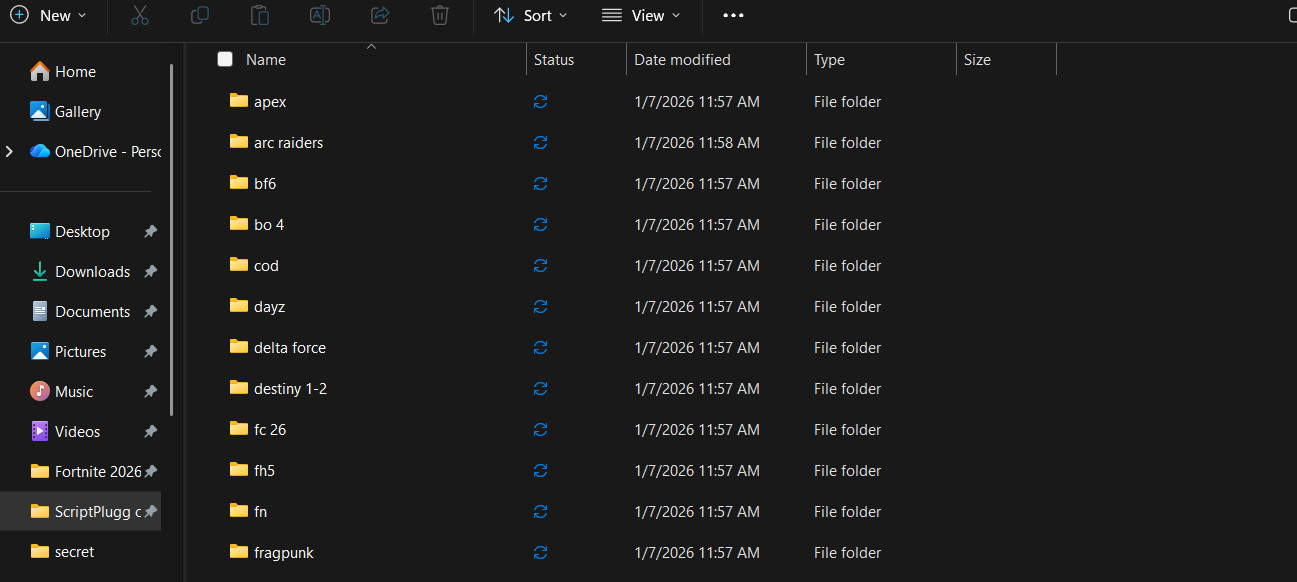Screen dimensions: 1297x582
Task: Click the sync status icon for fh5
Action: pos(541,471)
